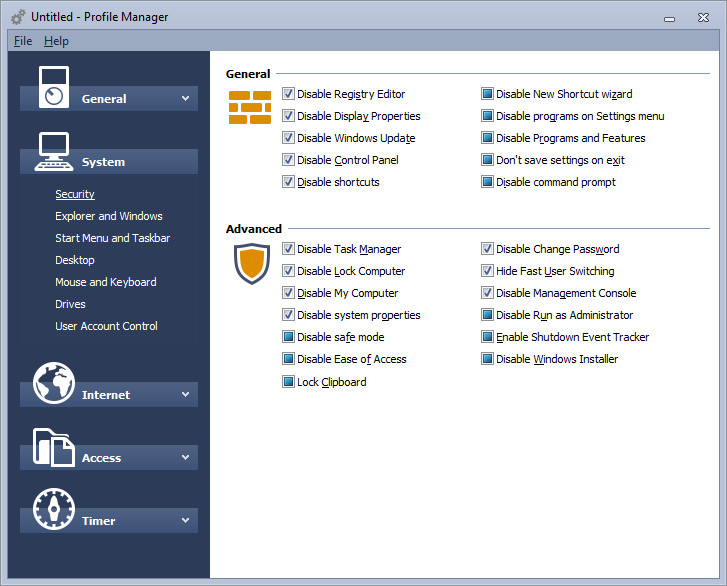Uncheck Disable Registry Editor
This screenshot has height=586, width=727.
288,94
